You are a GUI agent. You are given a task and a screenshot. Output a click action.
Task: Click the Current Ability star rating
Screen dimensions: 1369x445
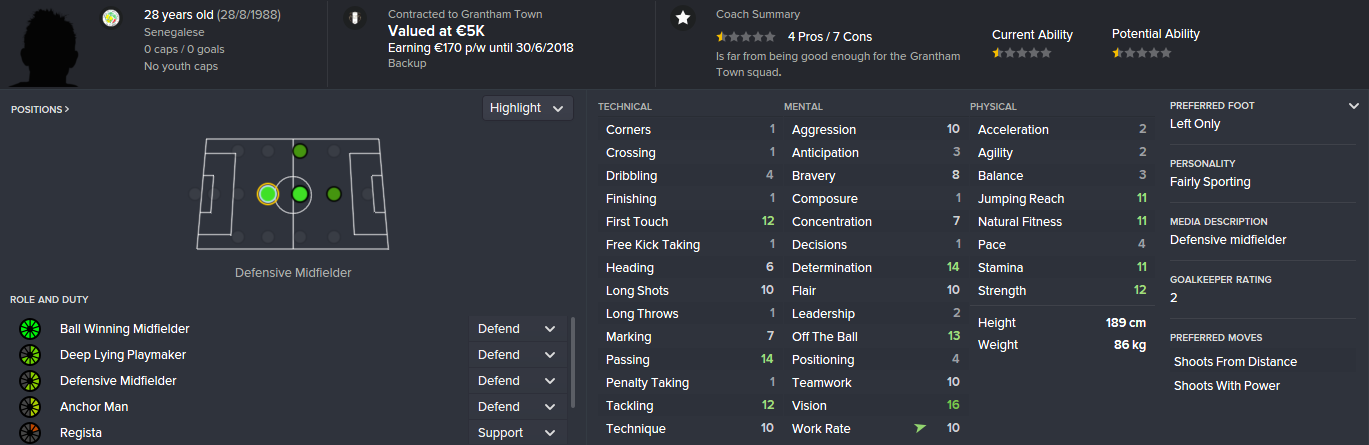(x=1021, y=53)
